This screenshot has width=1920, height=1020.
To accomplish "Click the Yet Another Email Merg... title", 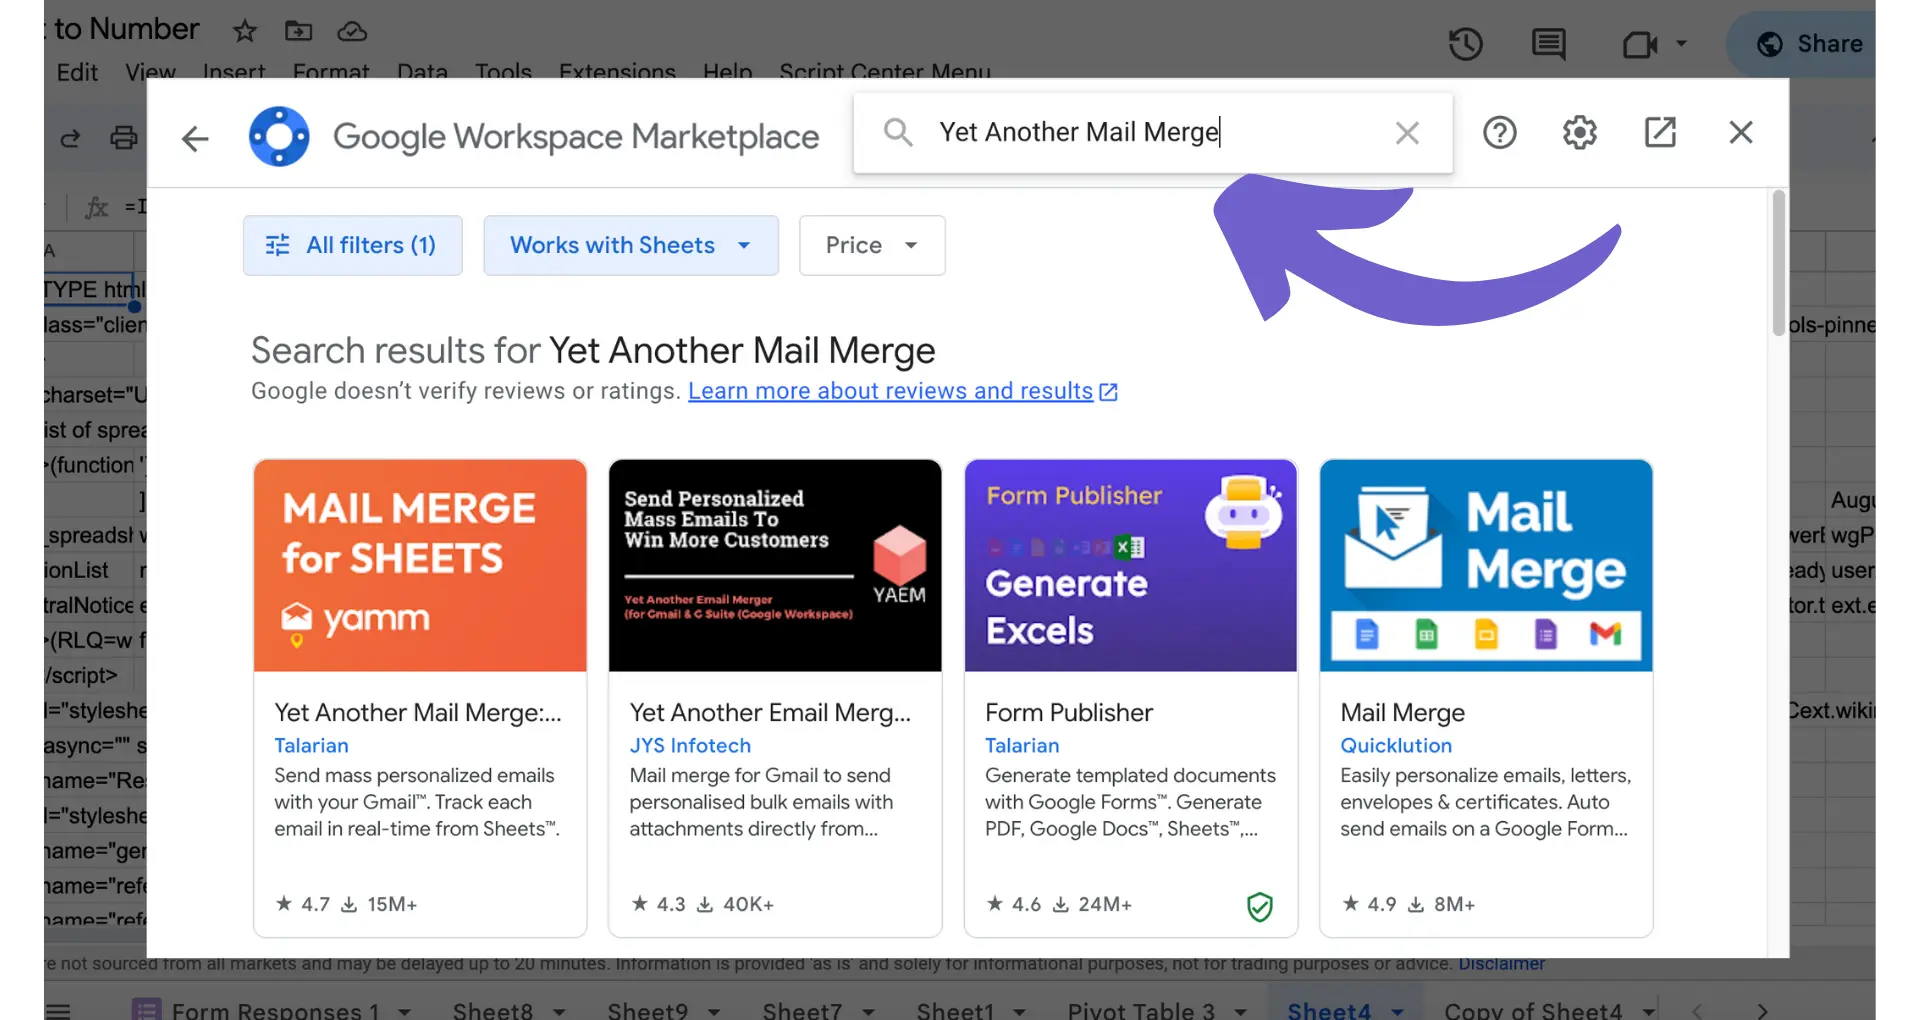I will click(x=770, y=712).
